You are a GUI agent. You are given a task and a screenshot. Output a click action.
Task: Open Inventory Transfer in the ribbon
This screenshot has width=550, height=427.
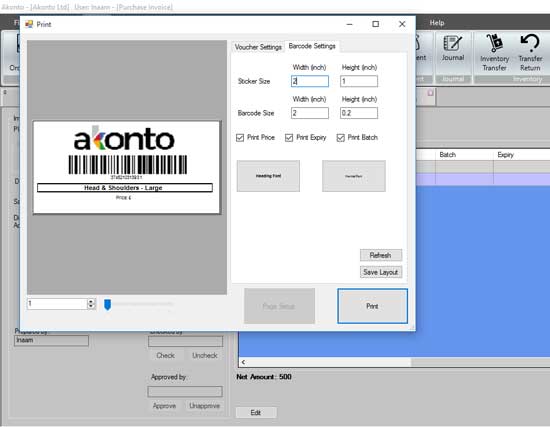(x=494, y=52)
